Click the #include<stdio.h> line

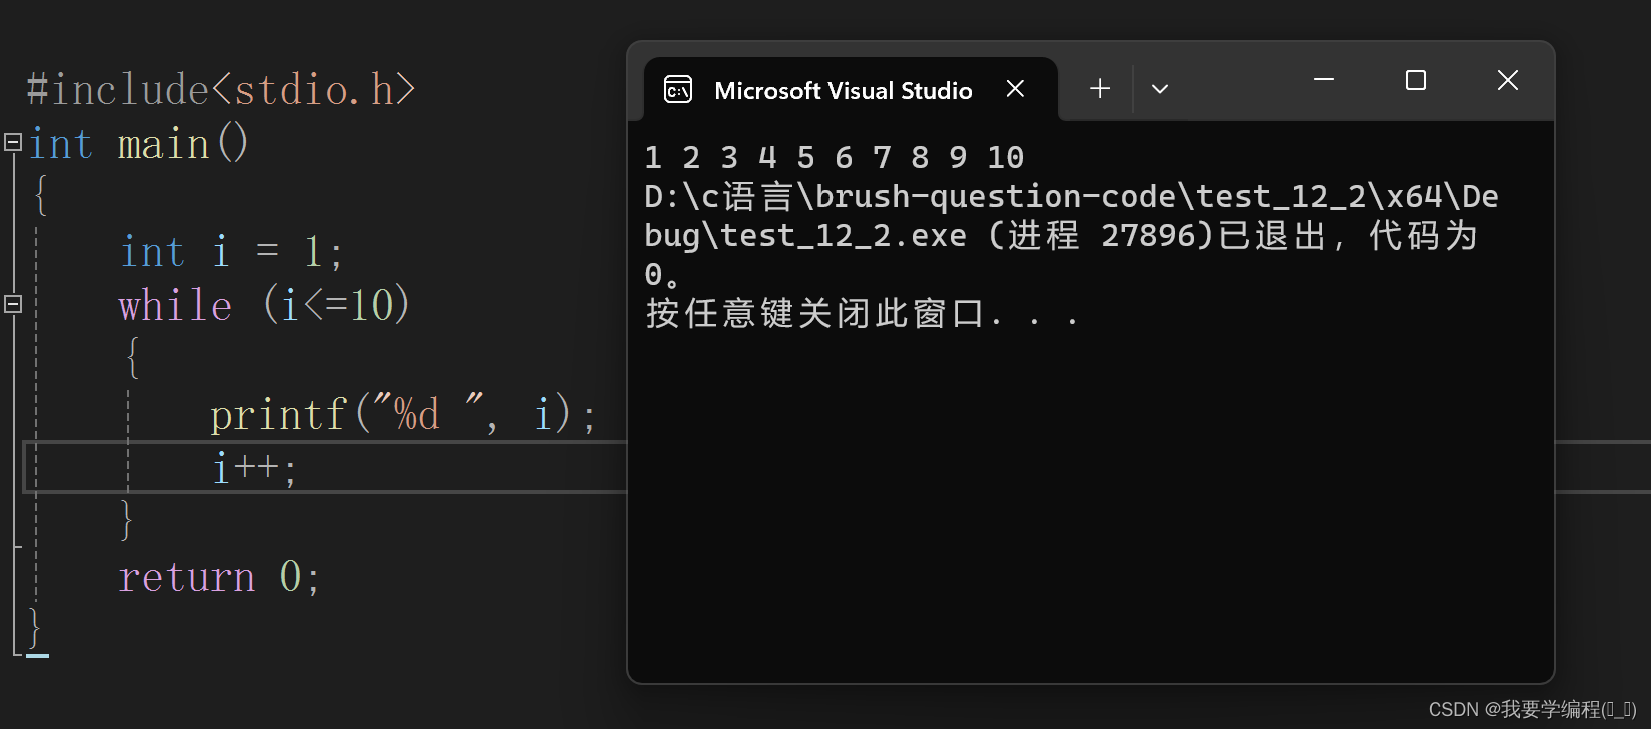(221, 90)
